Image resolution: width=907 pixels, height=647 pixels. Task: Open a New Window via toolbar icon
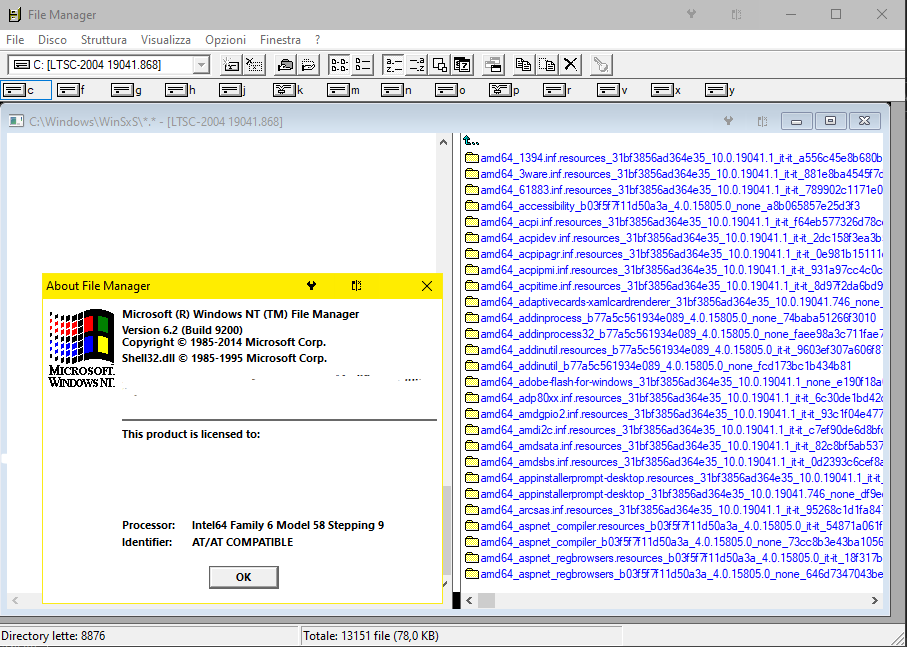(x=493, y=65)
